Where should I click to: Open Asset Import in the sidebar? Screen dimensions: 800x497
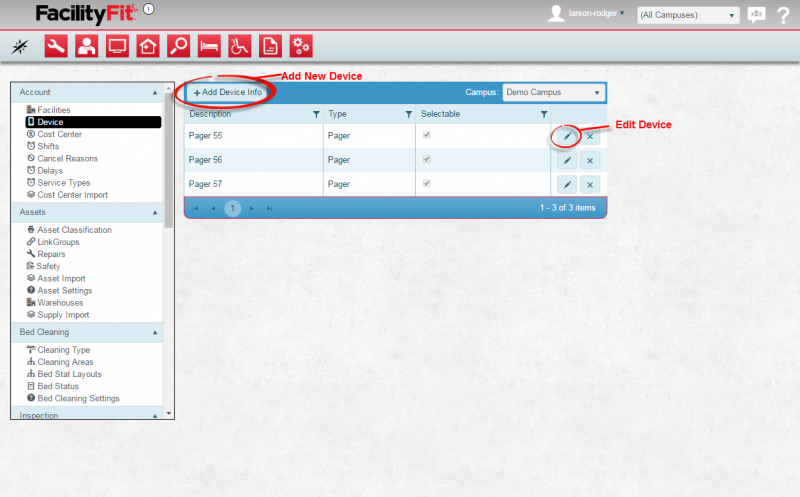pos(56,279)
